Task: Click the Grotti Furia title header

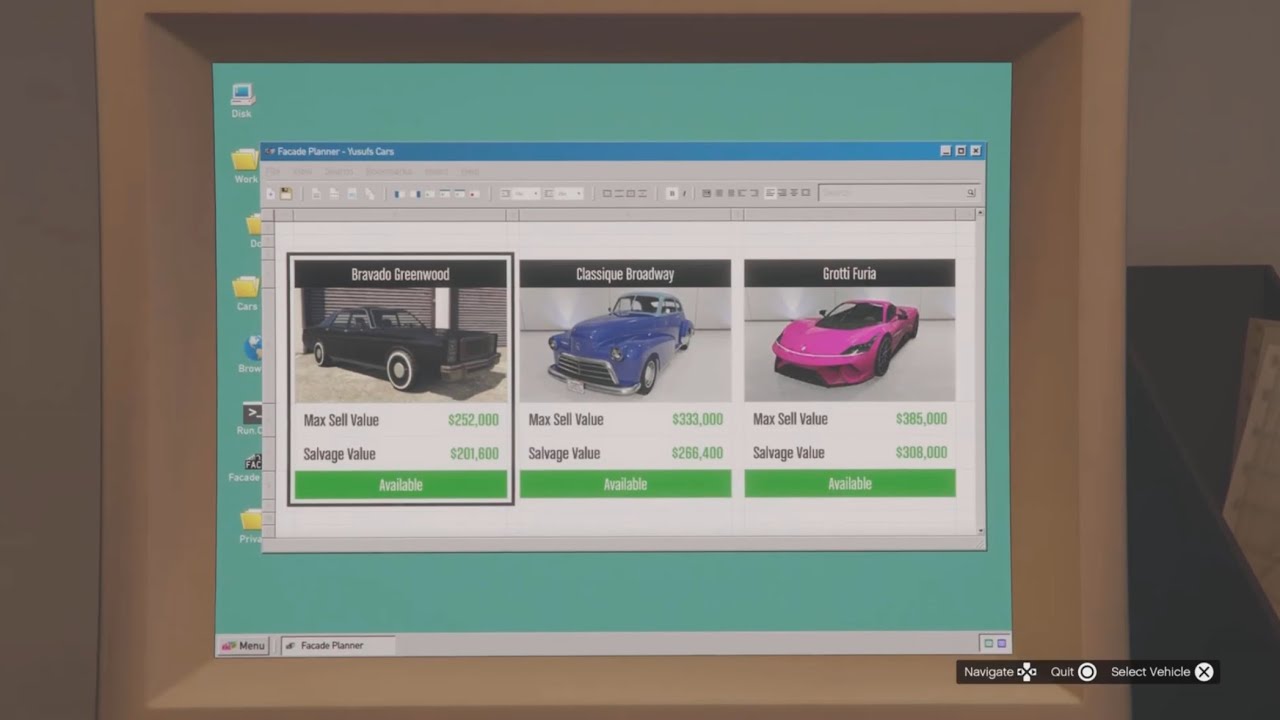Action: coord(849,273)
